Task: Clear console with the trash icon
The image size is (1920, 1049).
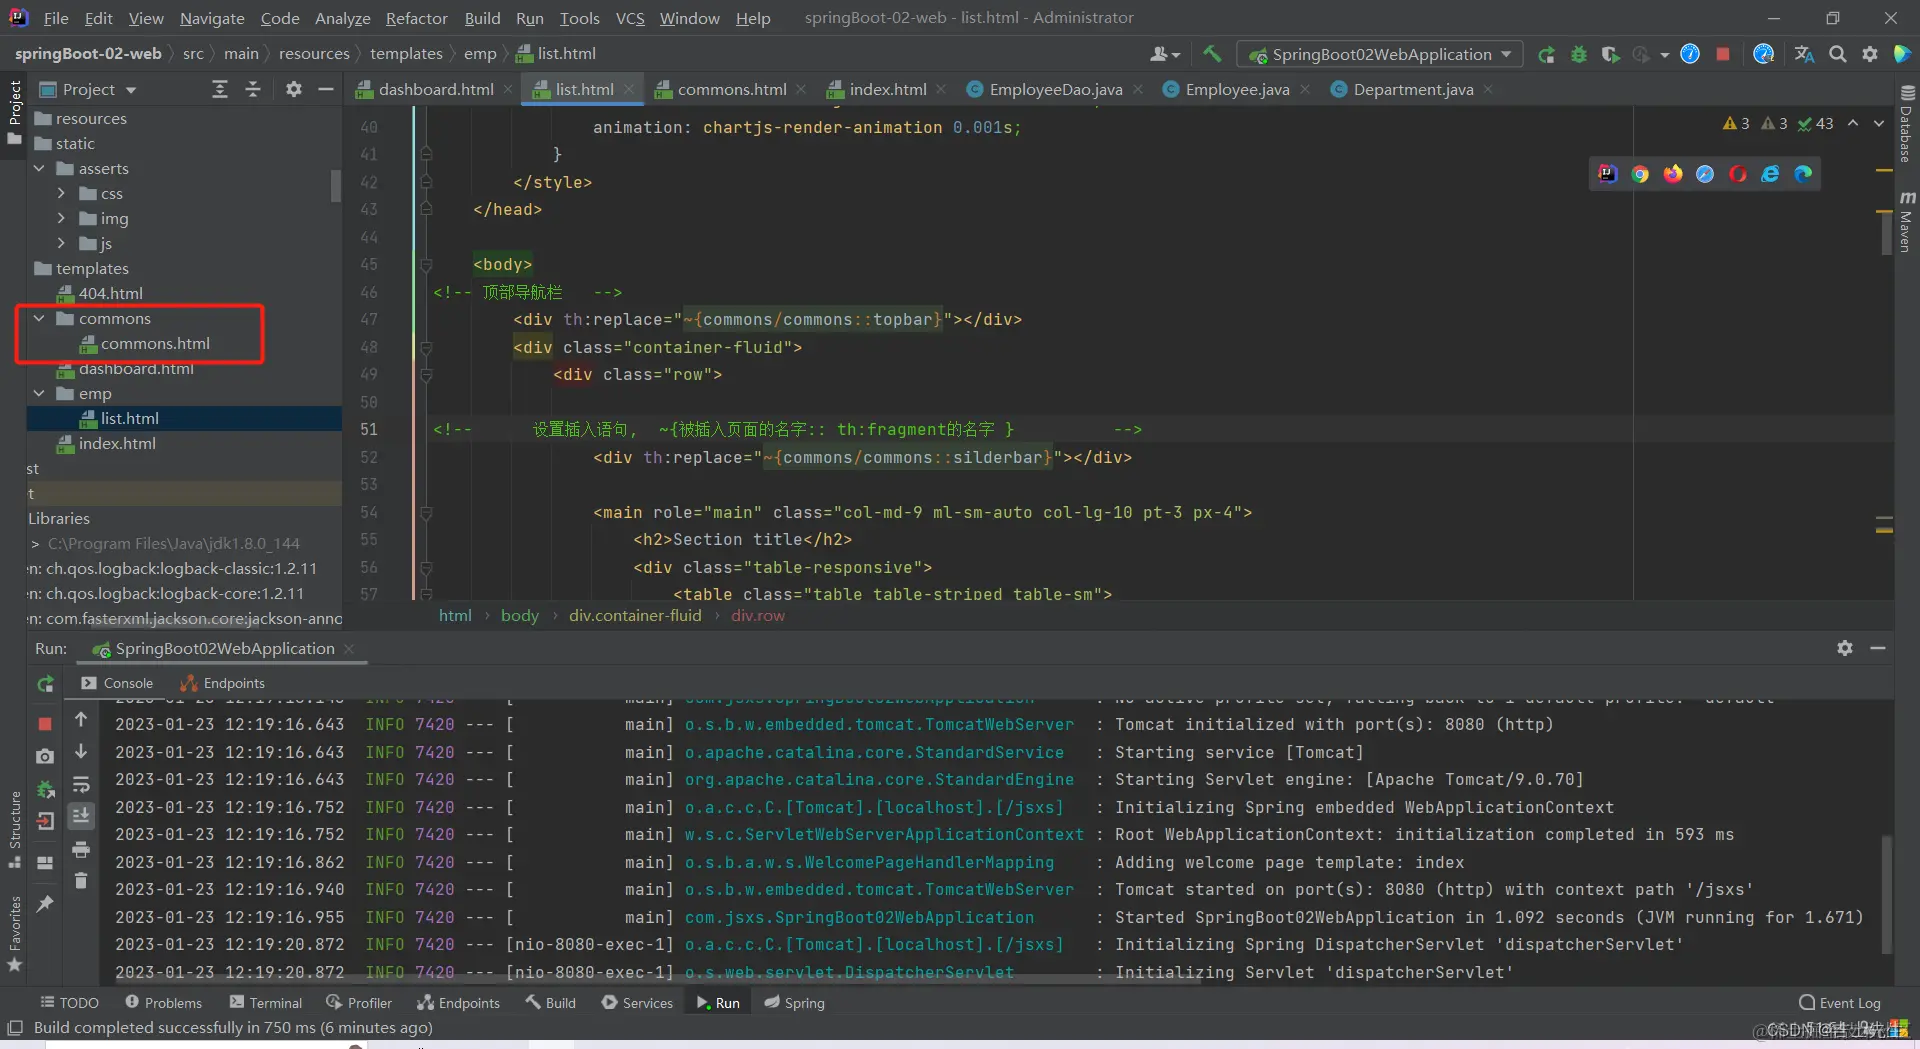Action: [81, 881]
